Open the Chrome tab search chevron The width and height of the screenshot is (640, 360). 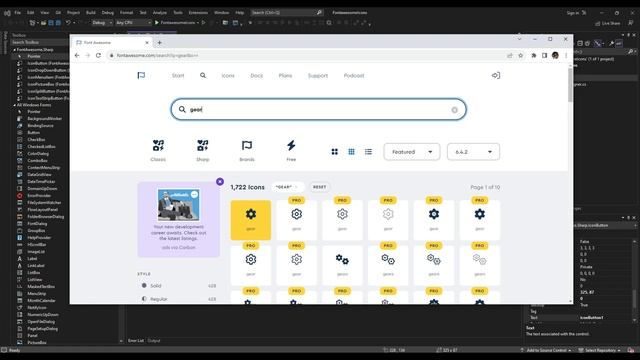click(519, 39)
